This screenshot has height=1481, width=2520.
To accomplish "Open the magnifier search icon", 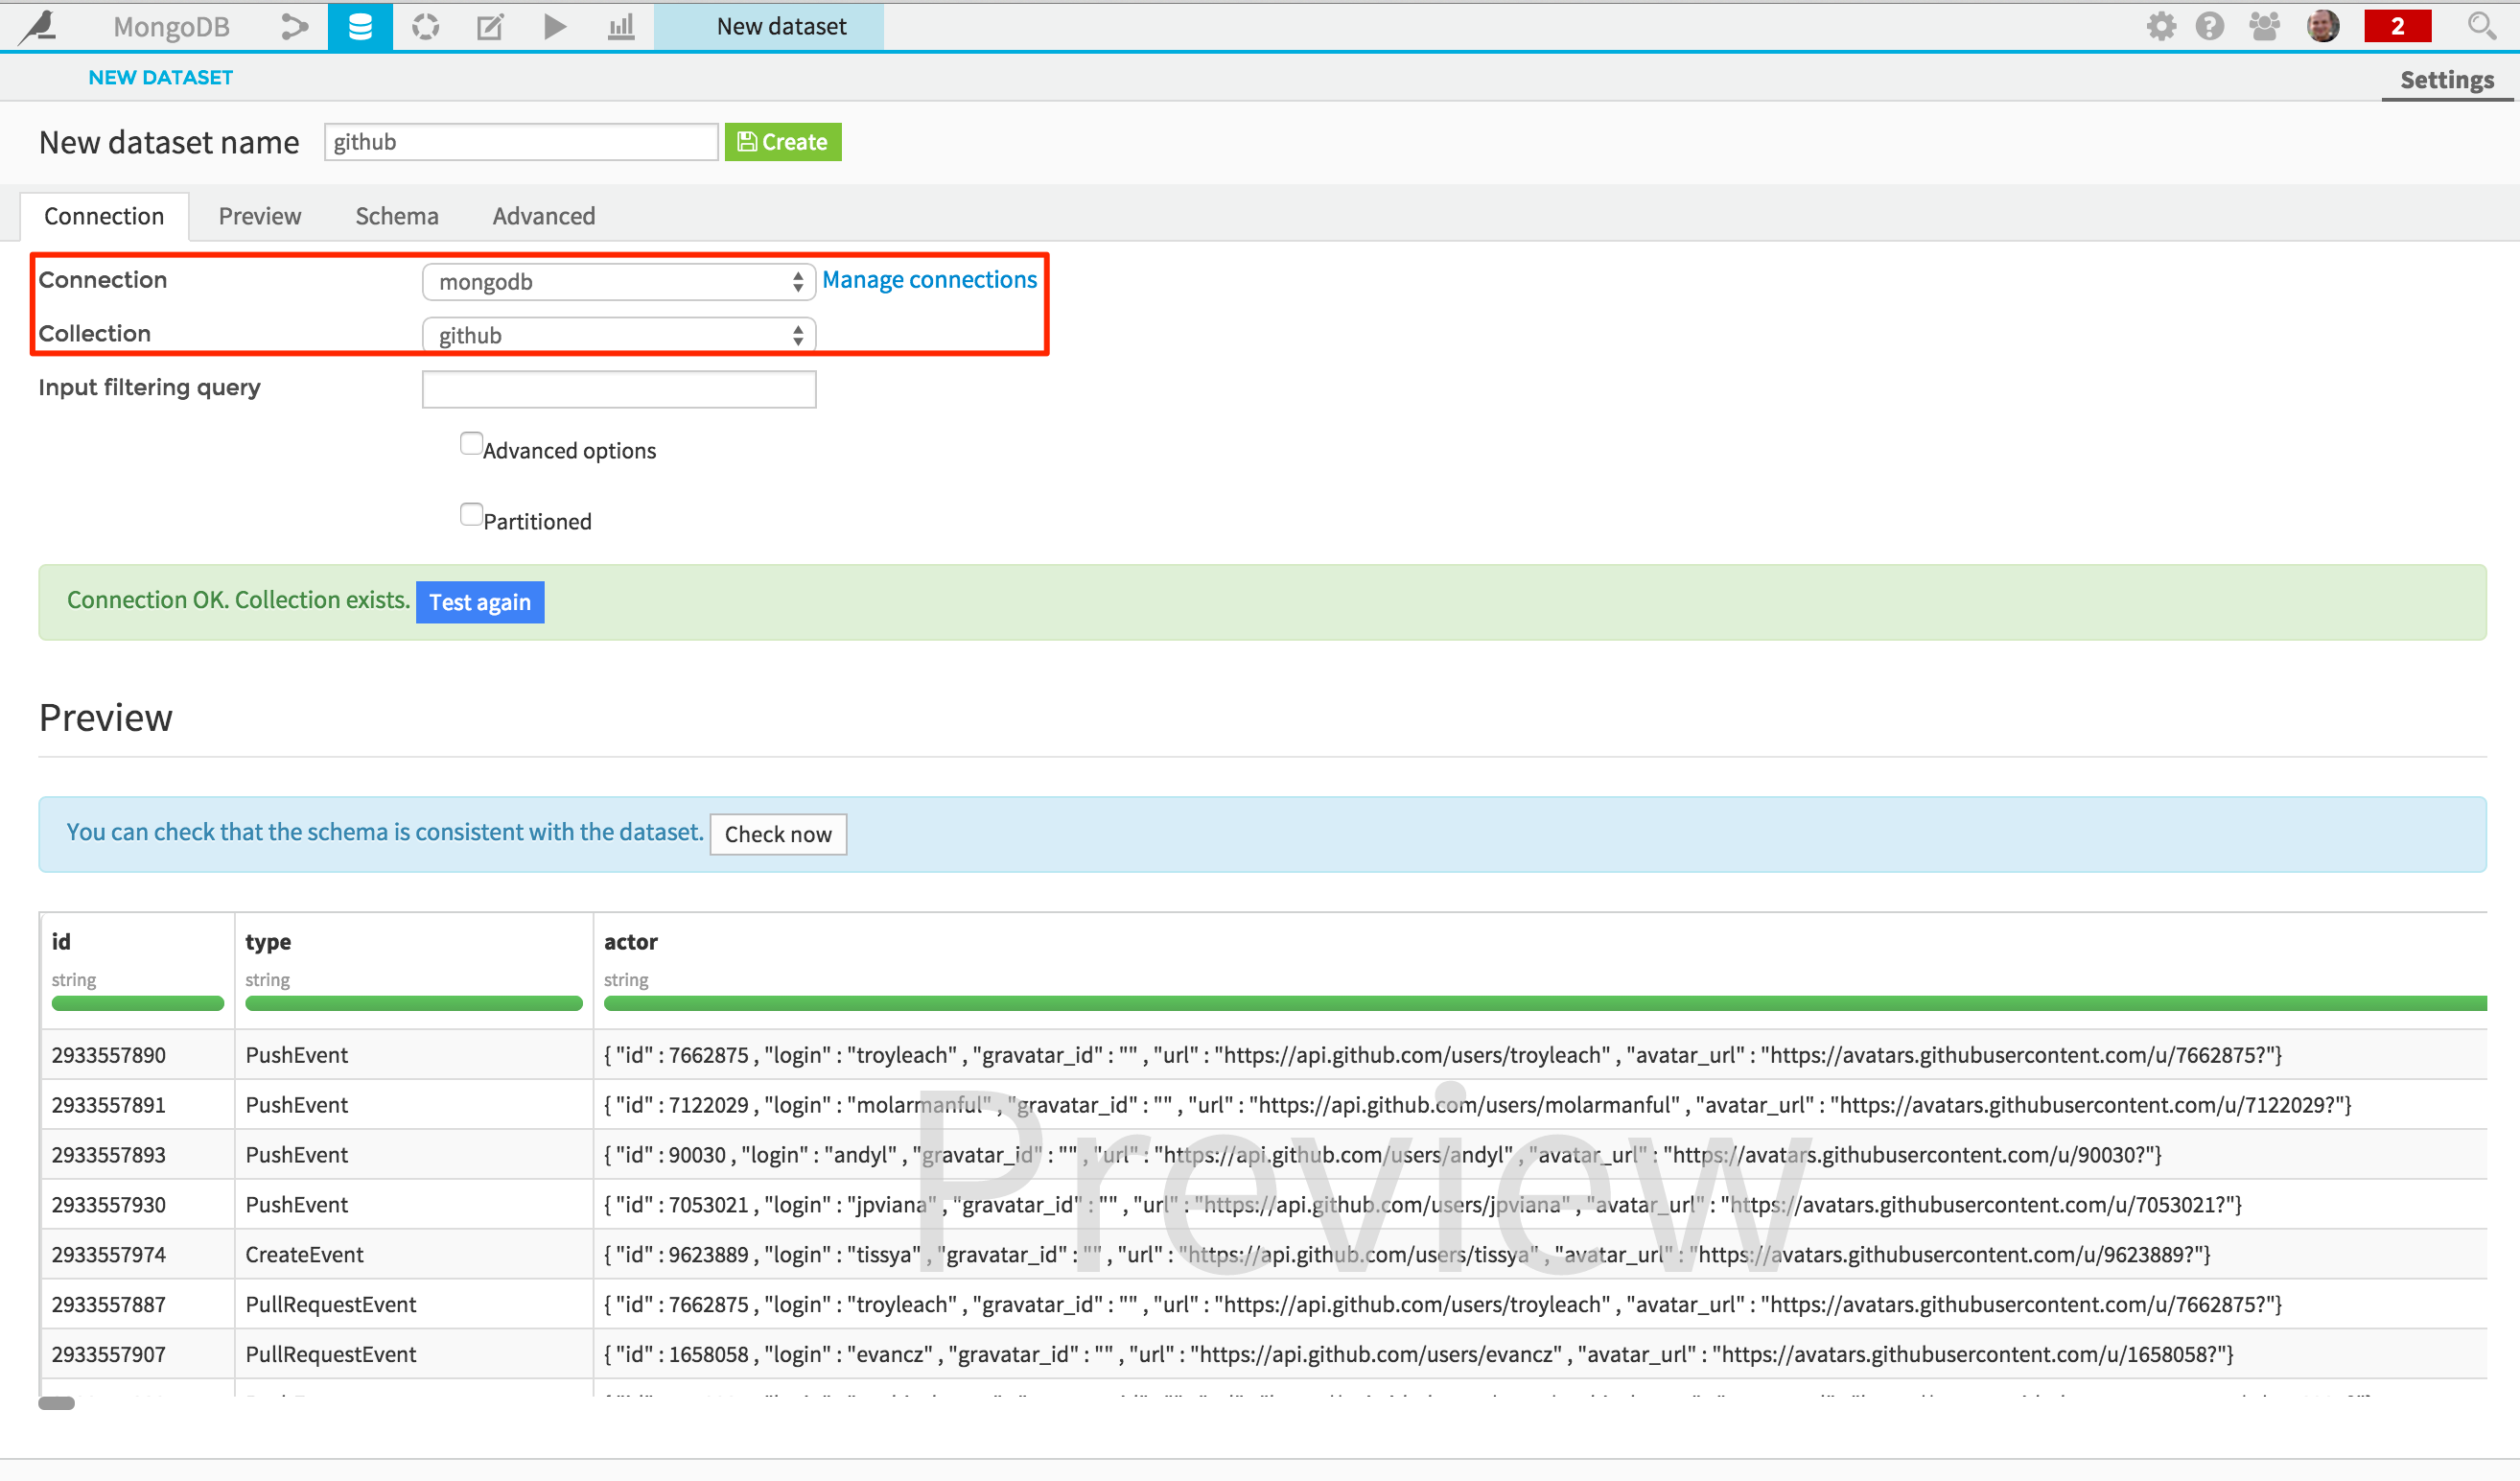I will tap(2480, 26).
